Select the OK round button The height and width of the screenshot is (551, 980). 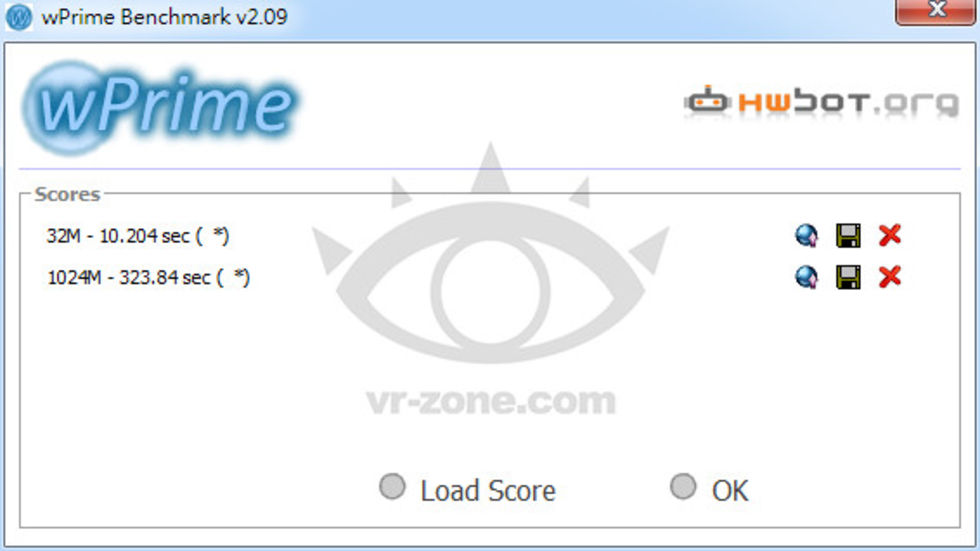pyautogui.click(x=683, y=486)
